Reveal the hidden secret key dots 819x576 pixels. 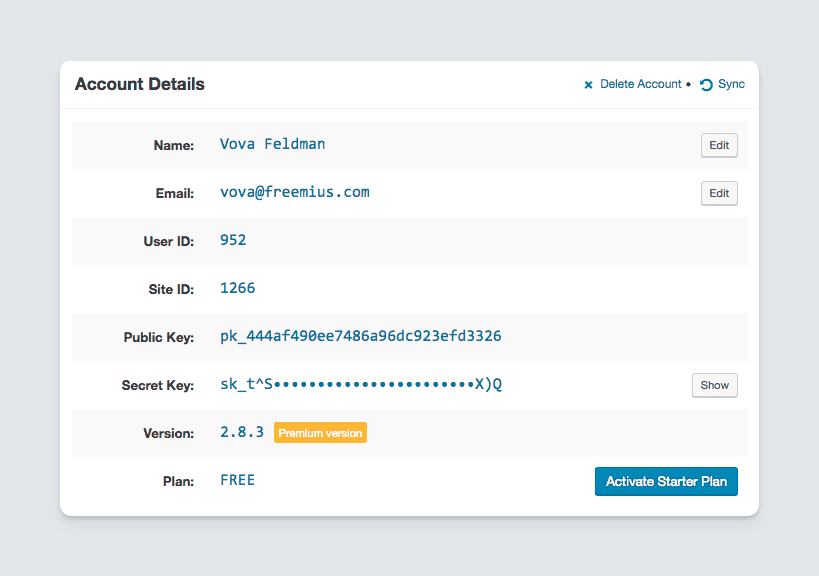(x=714, y=385)
